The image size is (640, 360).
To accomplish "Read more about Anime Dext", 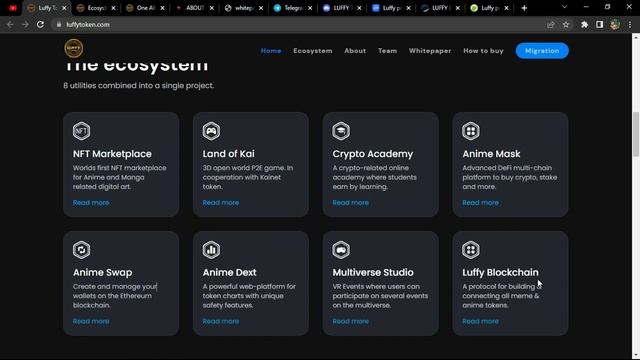I will click(221, 321).
